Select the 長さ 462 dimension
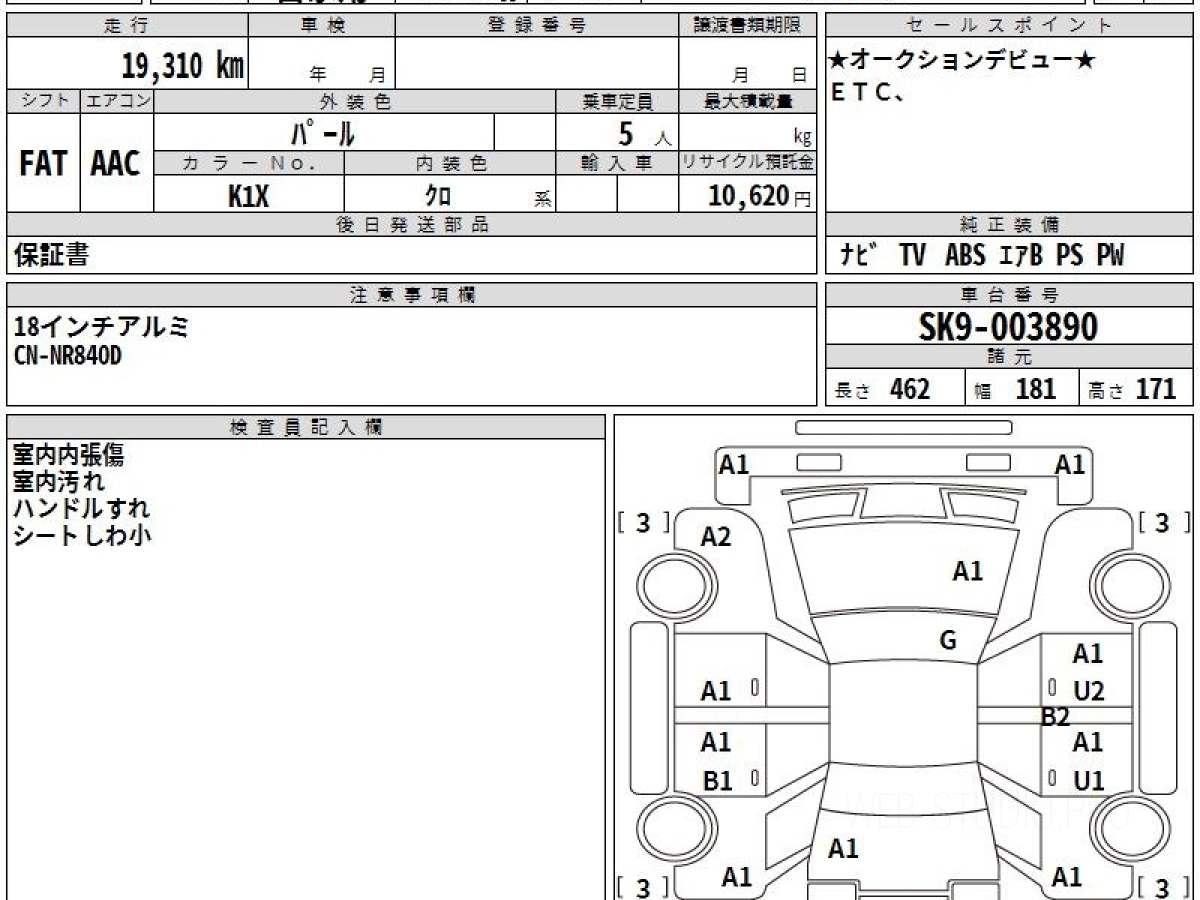The image size is (1200, 900). pyautogui.click(x=883, y=389)
